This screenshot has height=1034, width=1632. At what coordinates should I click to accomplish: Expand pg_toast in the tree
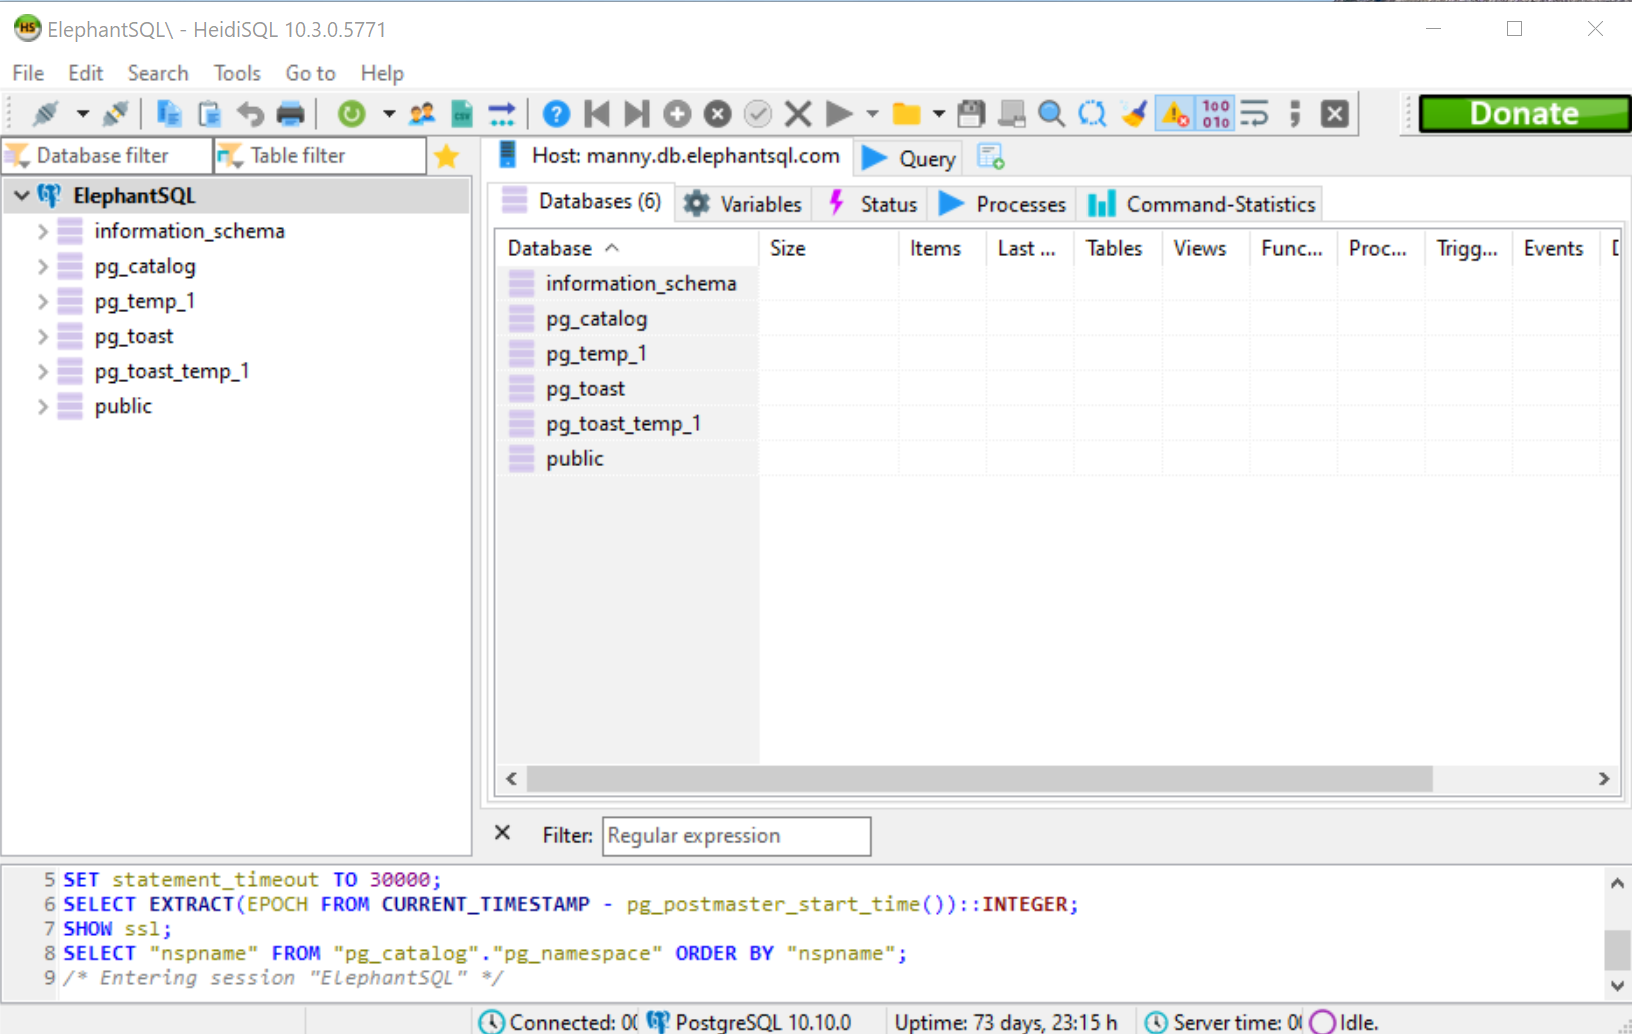click(42, 336)
